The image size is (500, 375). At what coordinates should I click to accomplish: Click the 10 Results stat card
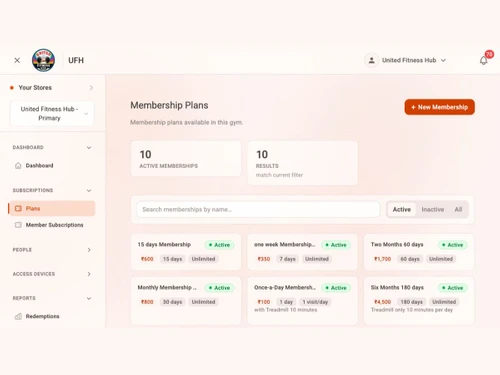click(303, 163)
